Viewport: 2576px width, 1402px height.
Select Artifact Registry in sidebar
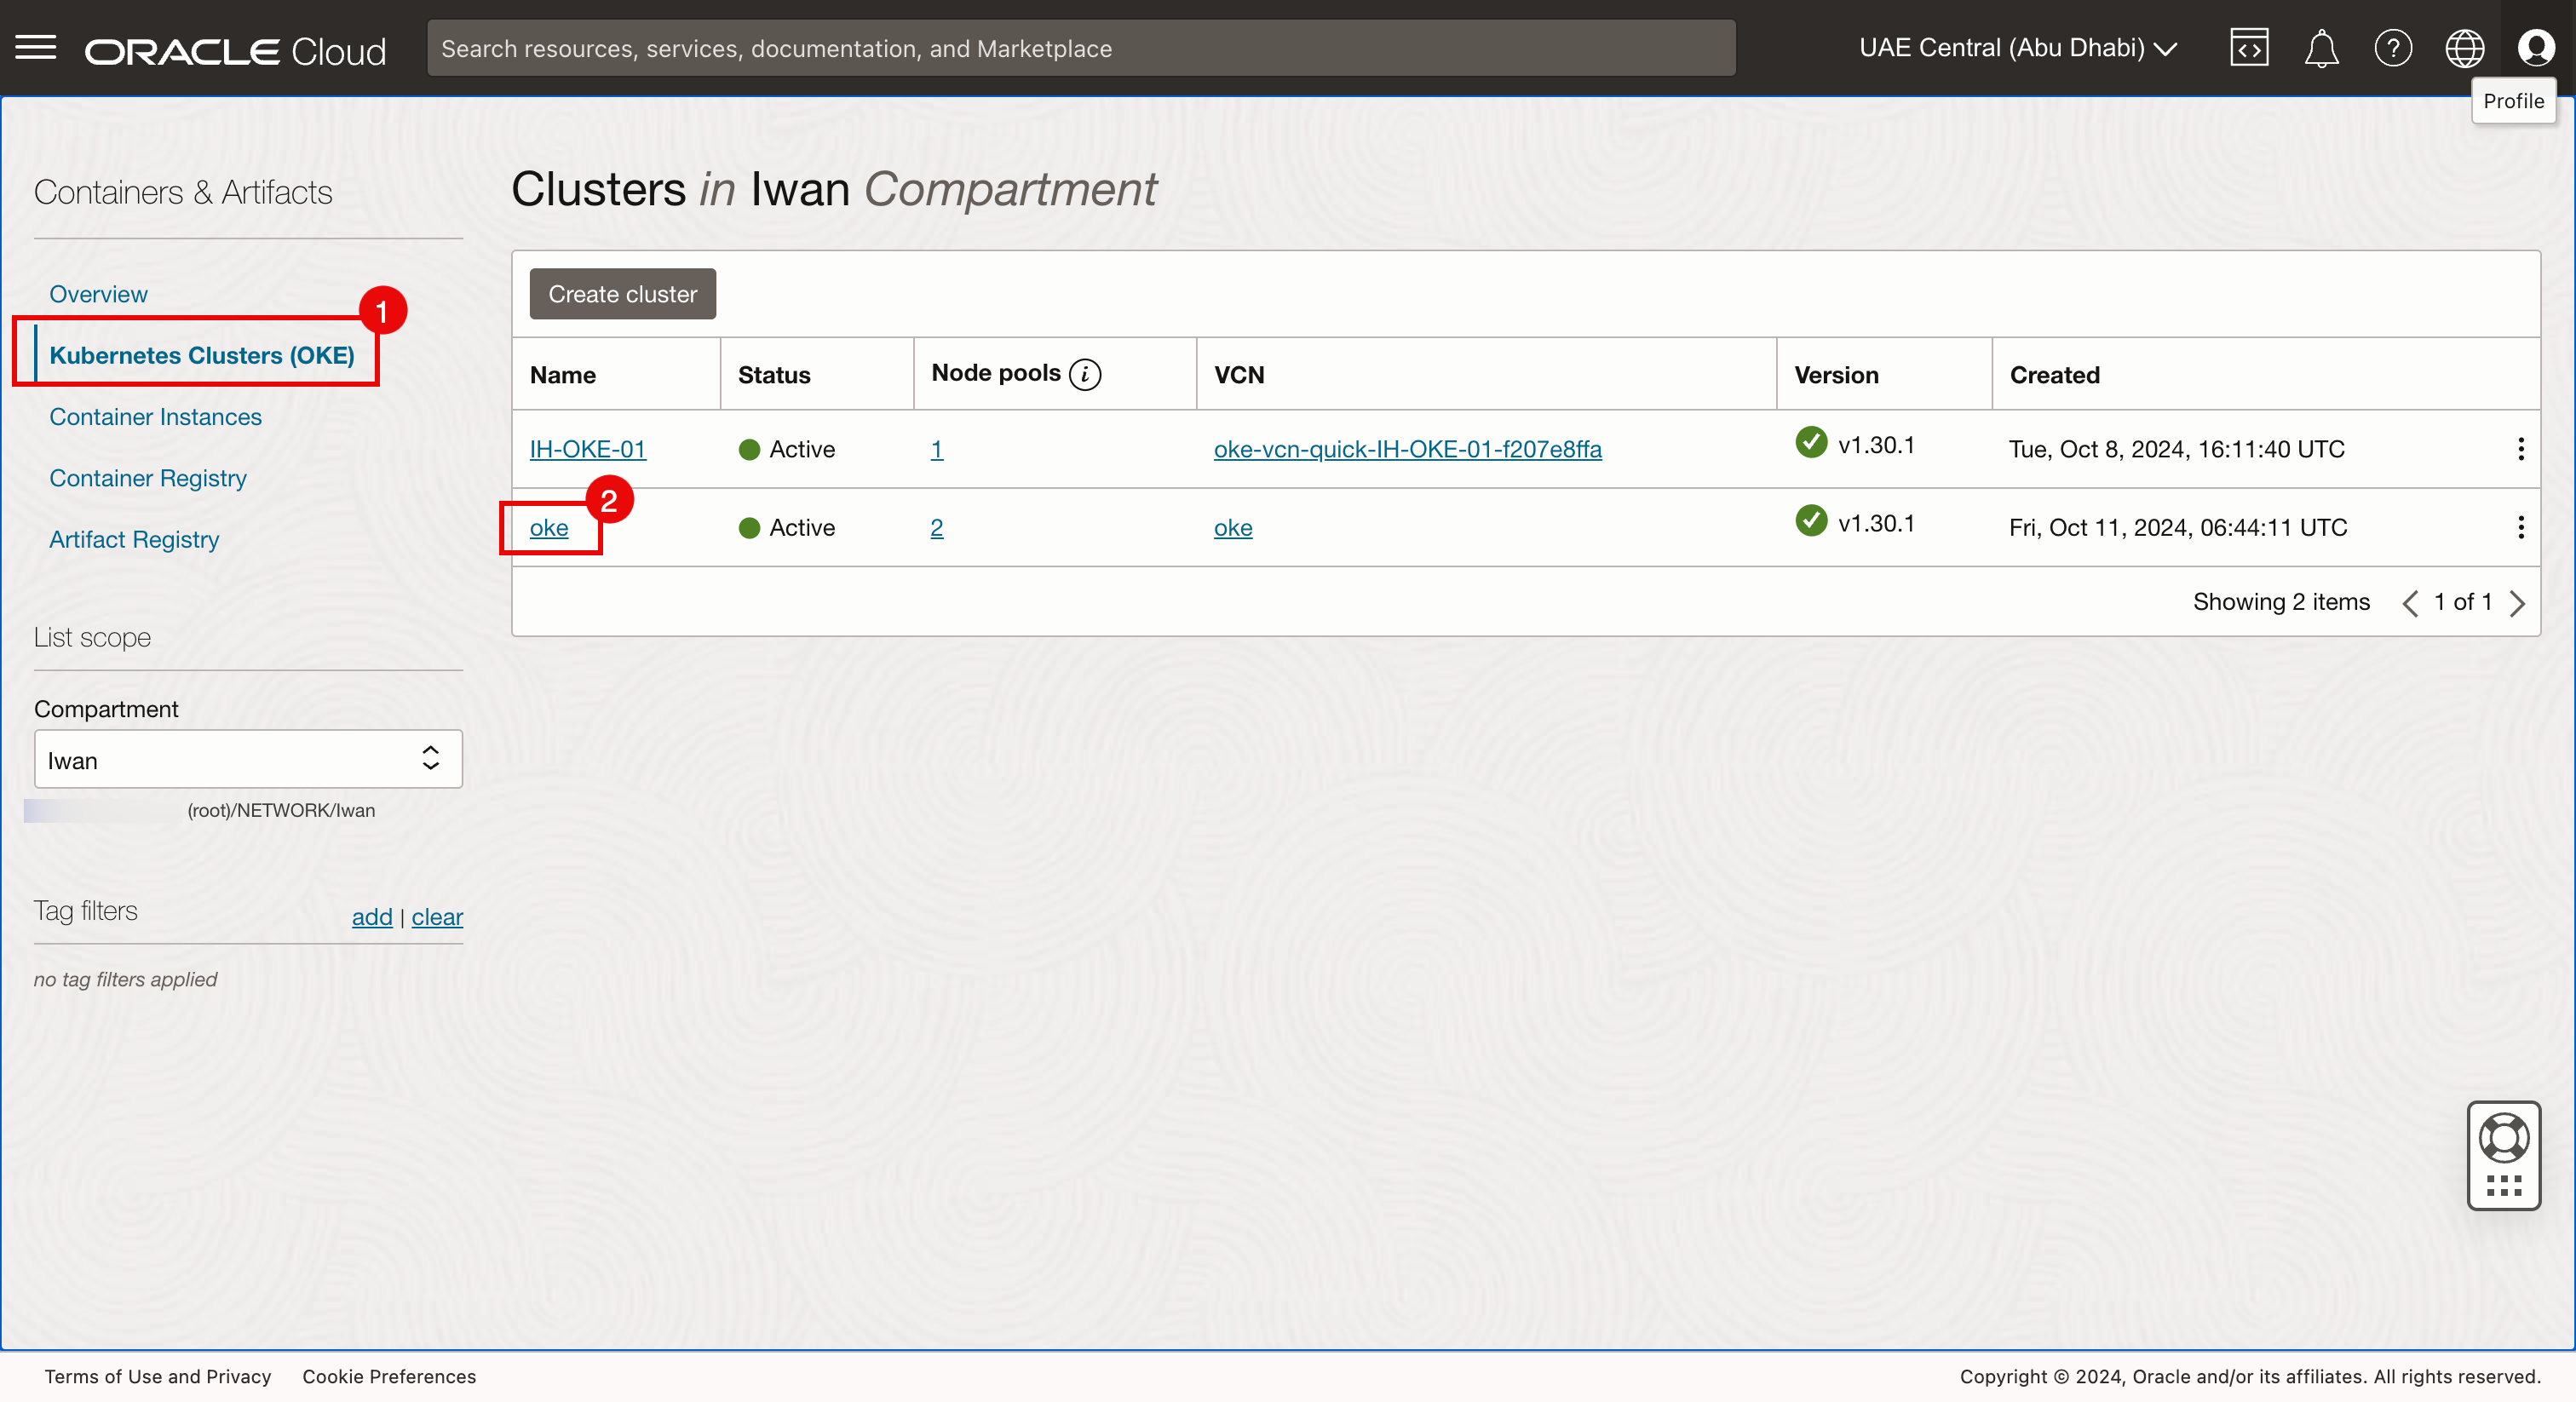(x=134, y=540)
